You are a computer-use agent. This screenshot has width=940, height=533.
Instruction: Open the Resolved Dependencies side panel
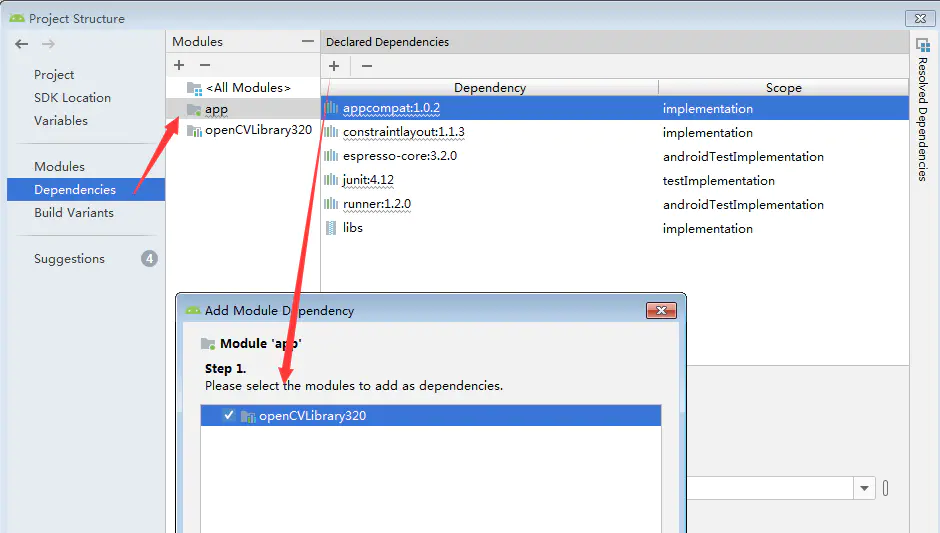pos(923,110)
